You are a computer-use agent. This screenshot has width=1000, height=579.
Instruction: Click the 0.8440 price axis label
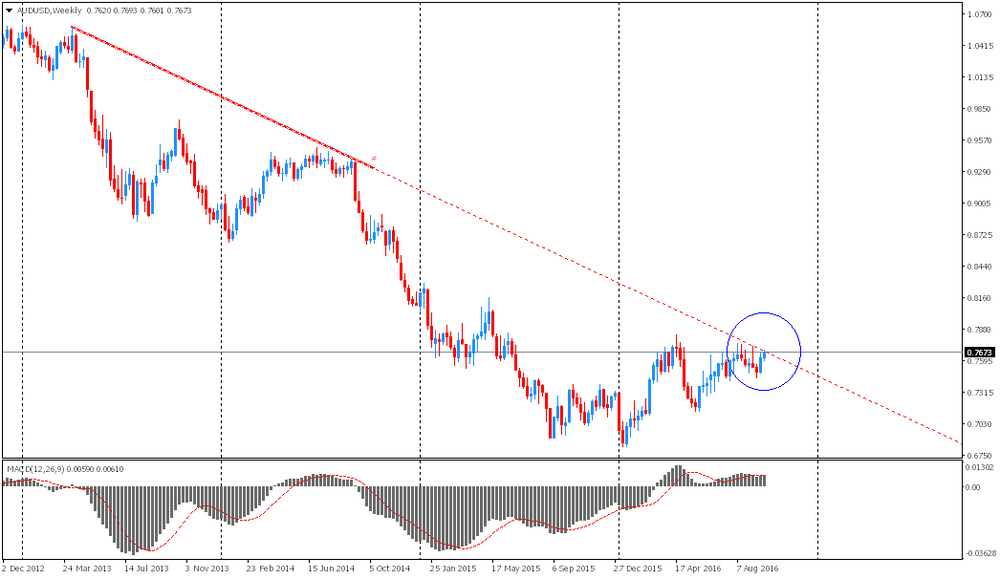[980, 267]
